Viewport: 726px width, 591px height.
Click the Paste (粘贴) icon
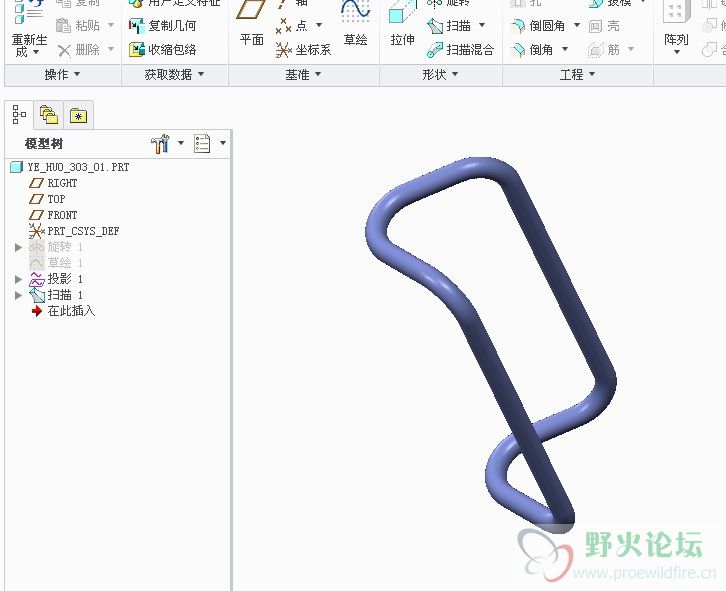(x=63, y=25)
